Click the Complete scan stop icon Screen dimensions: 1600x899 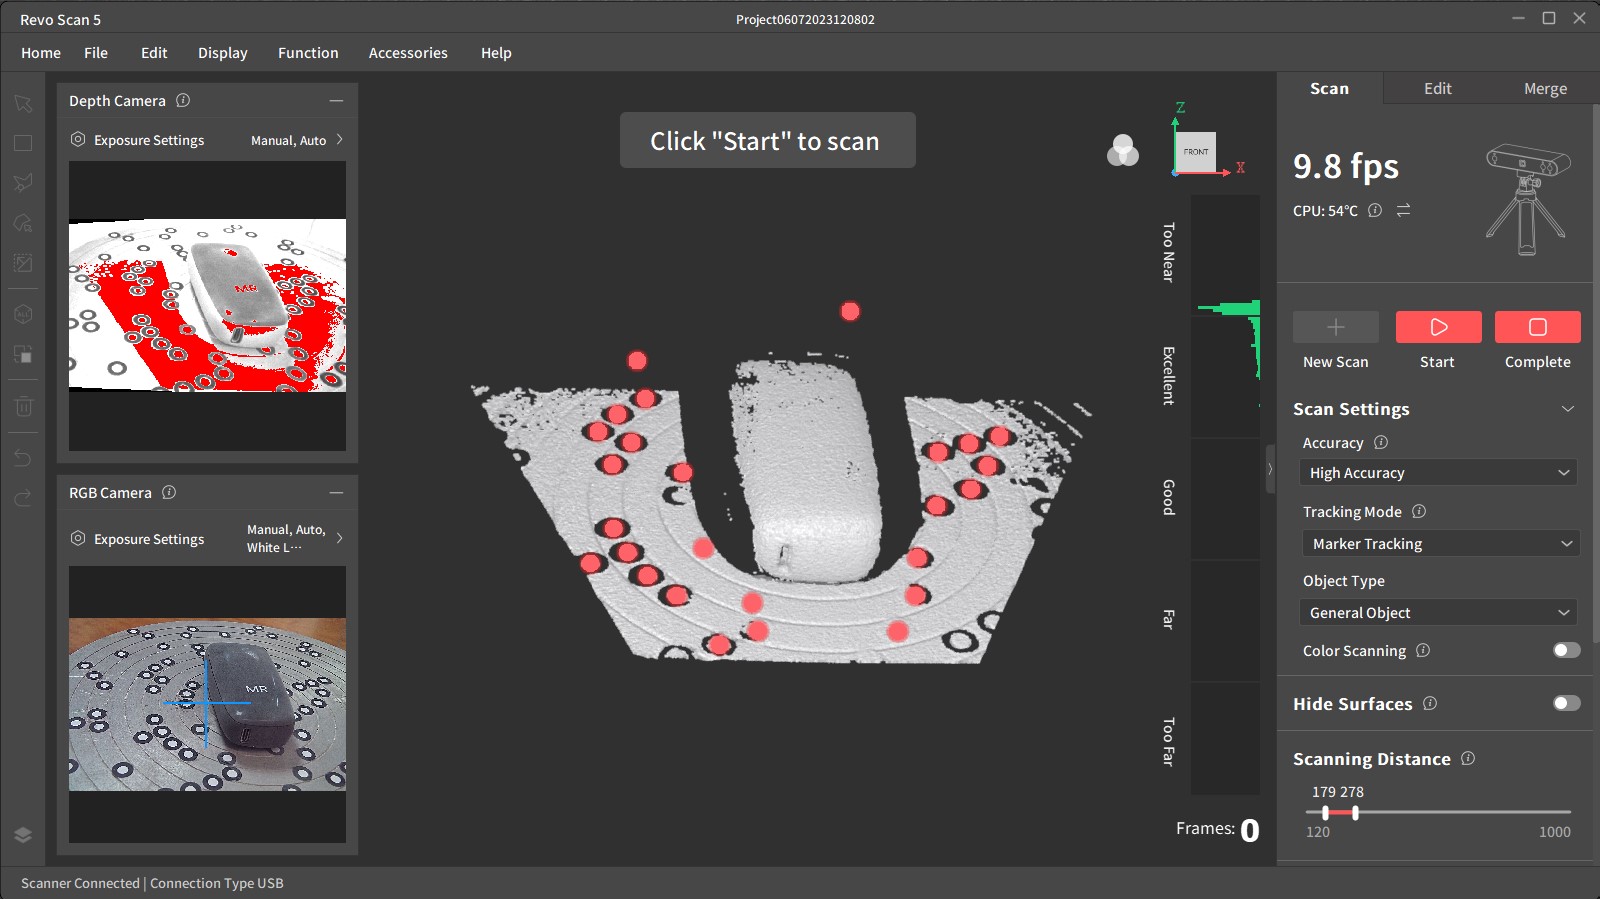coord(1537,327)
